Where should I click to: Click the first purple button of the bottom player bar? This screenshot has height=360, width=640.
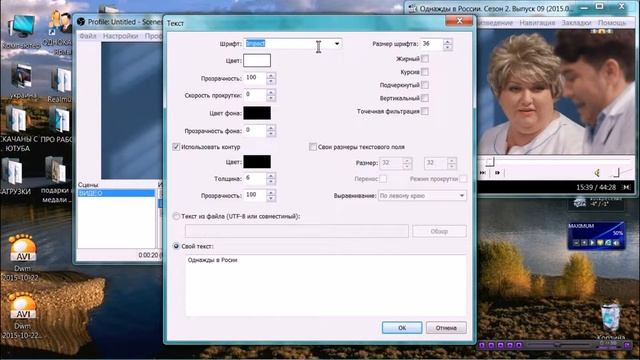482,345
